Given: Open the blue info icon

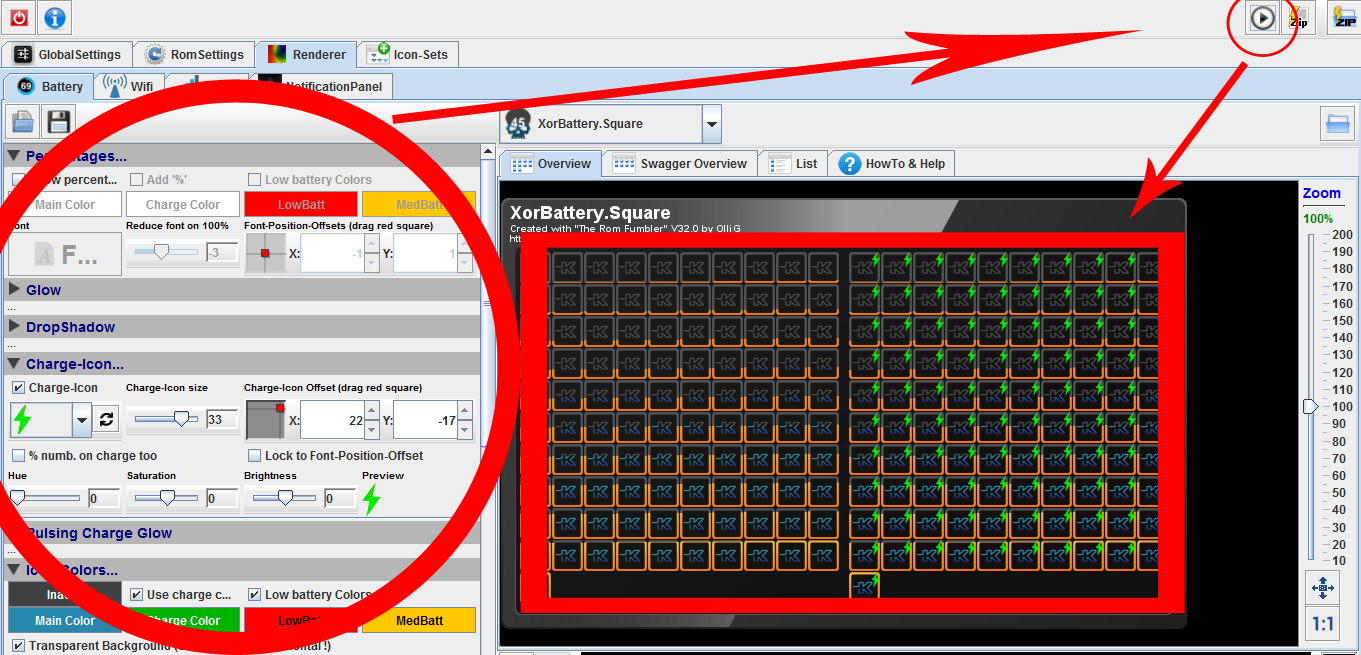Looking at the screenshot, I should pyautogui.click(x=55, y=17).
